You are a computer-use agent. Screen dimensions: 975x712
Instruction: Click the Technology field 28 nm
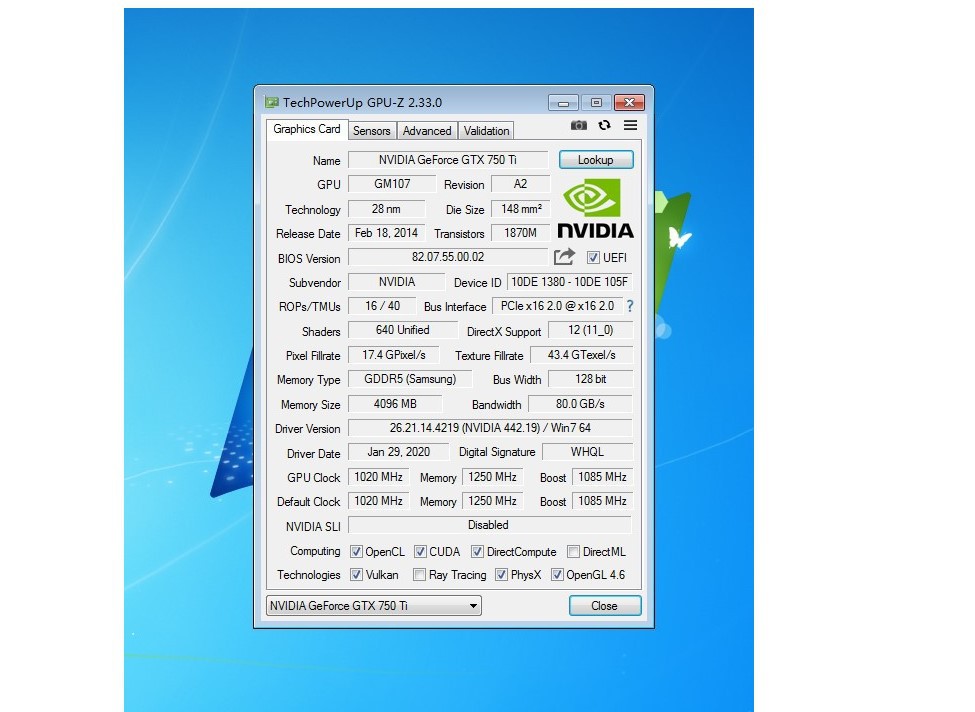click(x=386, y=209)
